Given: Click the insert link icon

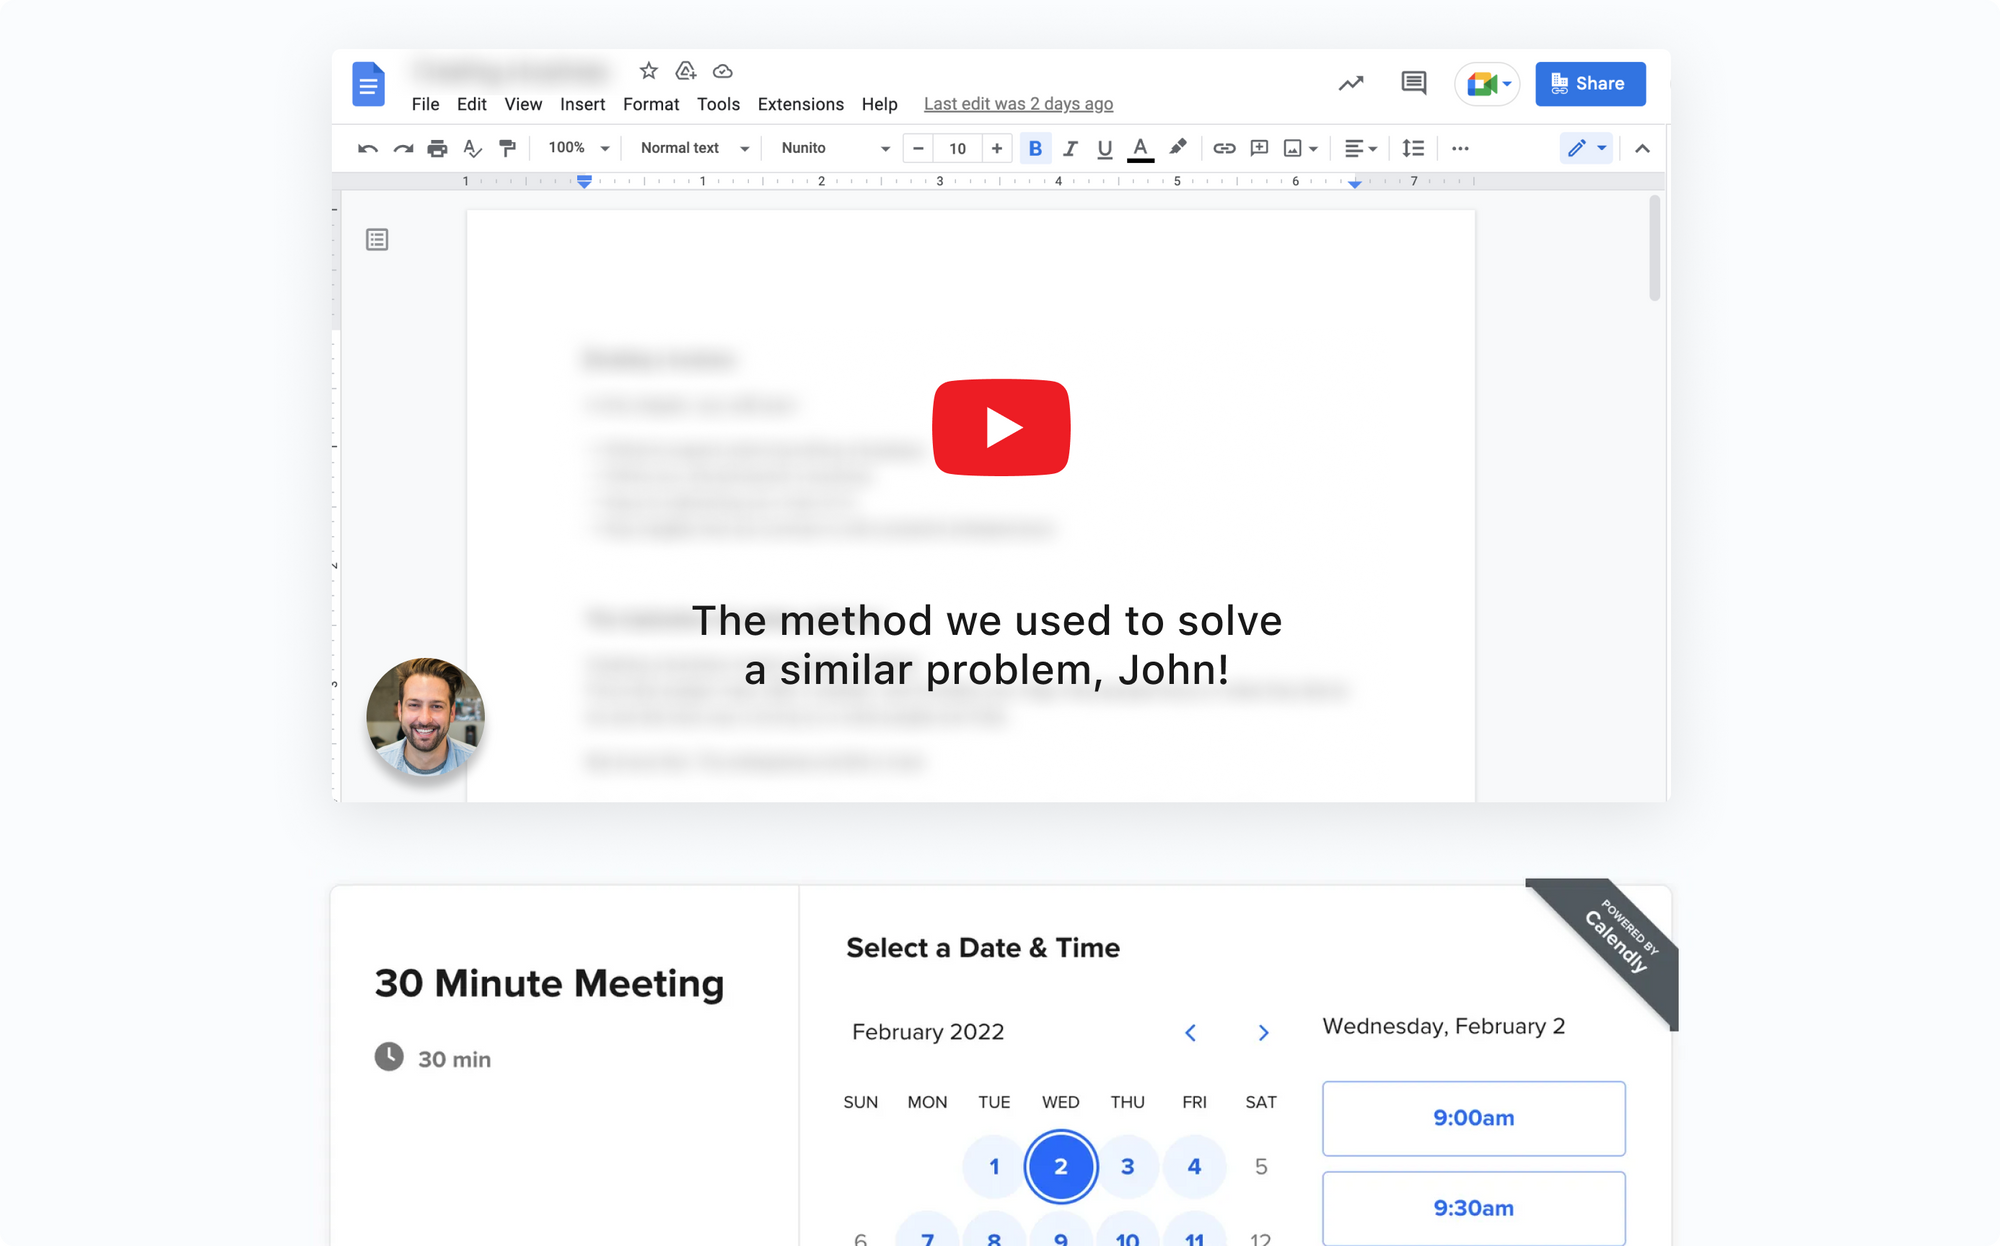Looking at the screenshot, I should tap(1224, 149).
